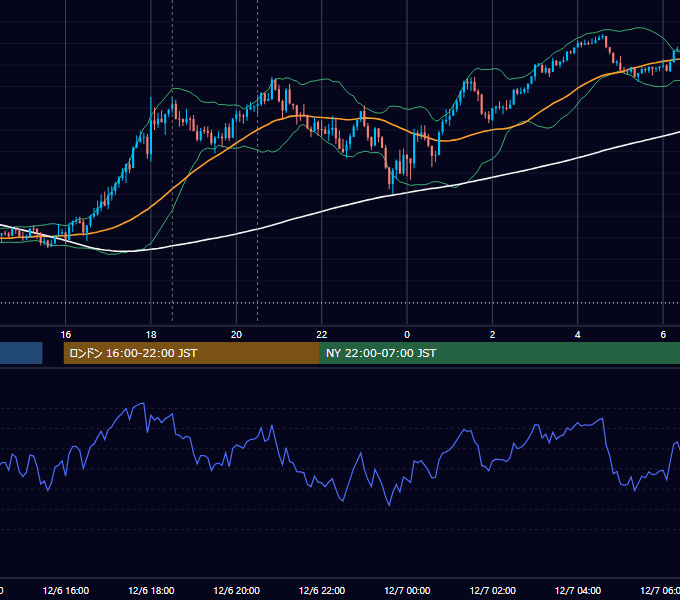The width and height of the screenshot is (680, 600).
Task: Click the 2 hour label on price chart axis
Action: [x=492, y=335]
